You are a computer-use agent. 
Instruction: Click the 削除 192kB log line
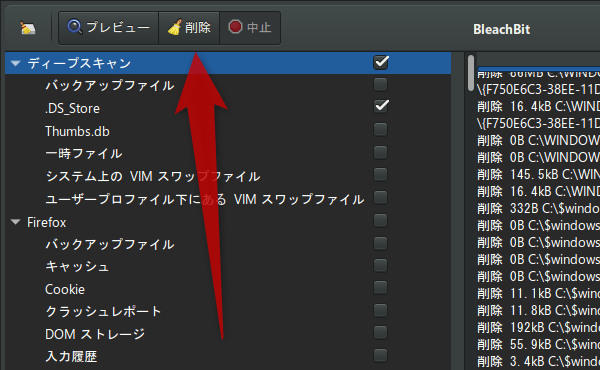tap(538, 328)
